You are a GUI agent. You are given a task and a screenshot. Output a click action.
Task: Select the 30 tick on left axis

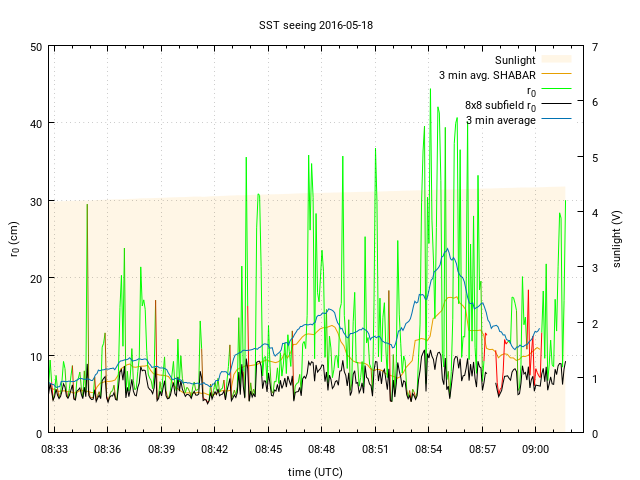tap(35, 201)
